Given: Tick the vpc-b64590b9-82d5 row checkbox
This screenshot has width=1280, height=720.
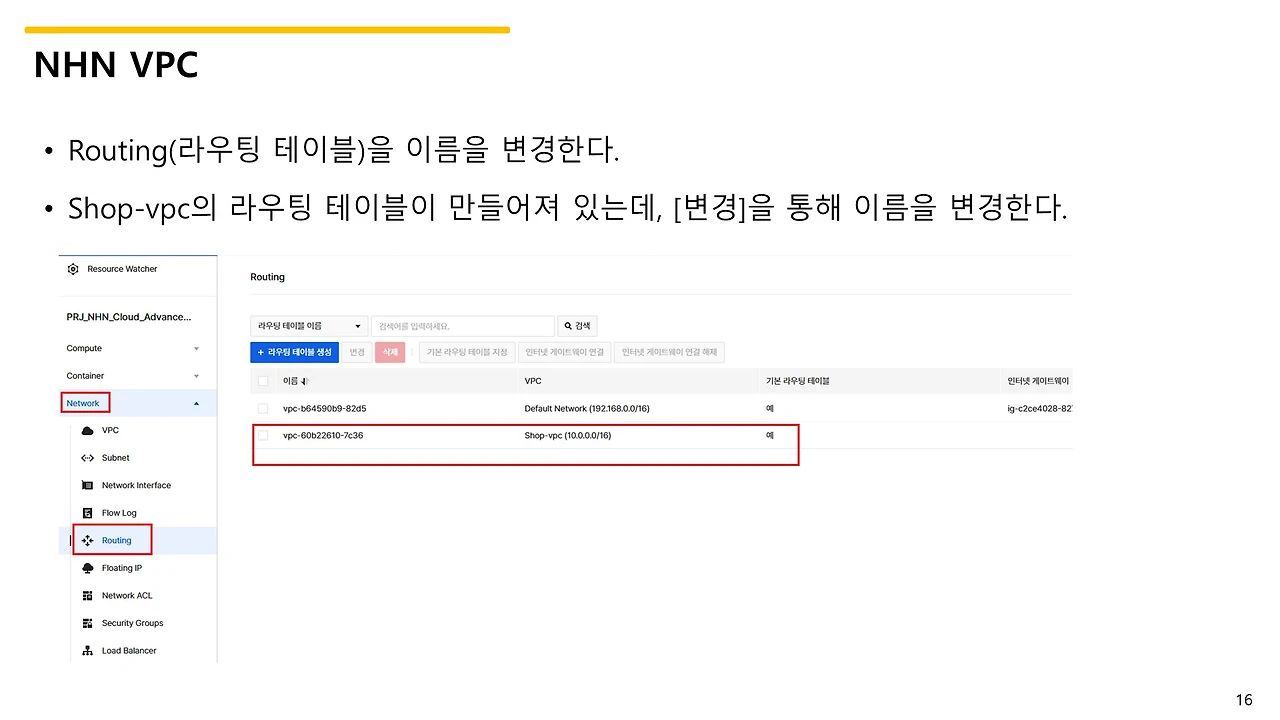Looking at the screenshot, I should 263,408.
